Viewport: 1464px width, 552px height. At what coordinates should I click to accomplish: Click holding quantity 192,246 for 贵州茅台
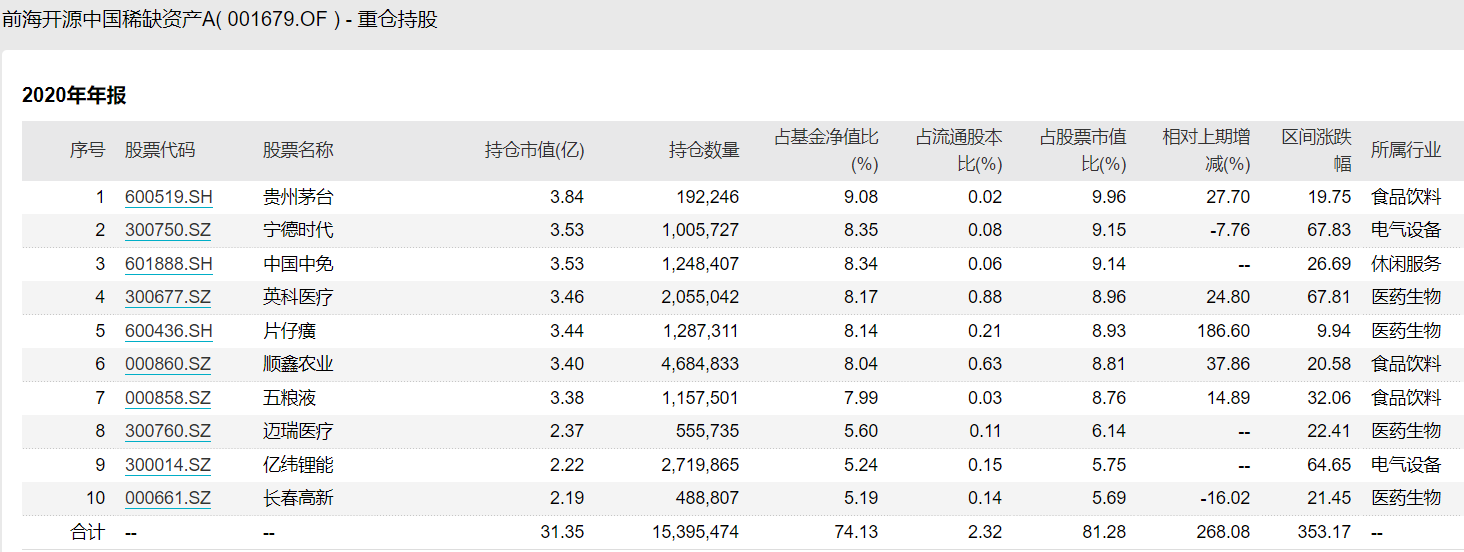click(708, 197)
